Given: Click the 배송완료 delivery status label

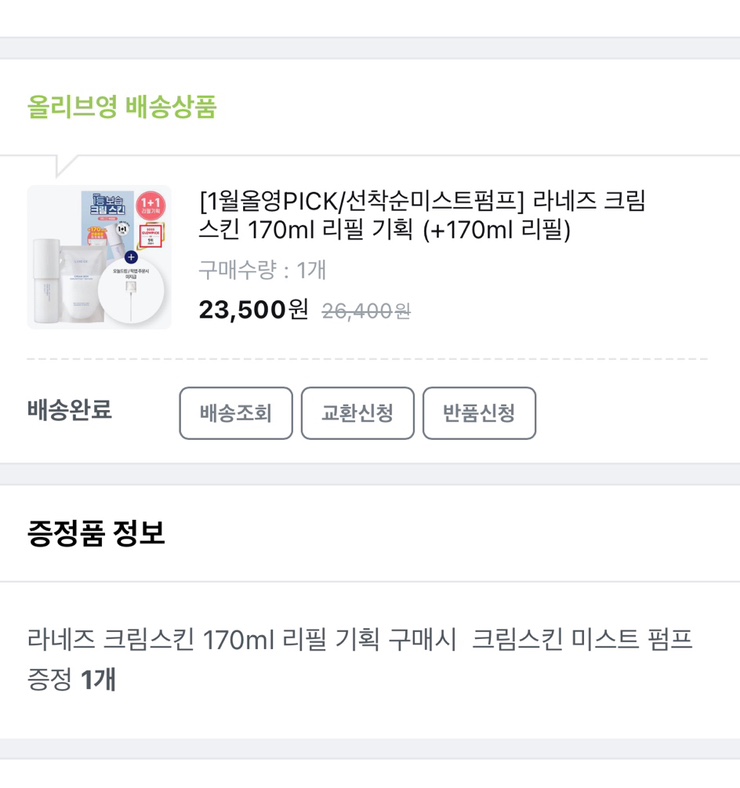Looking at the screenshot, I should coord(69,410).
